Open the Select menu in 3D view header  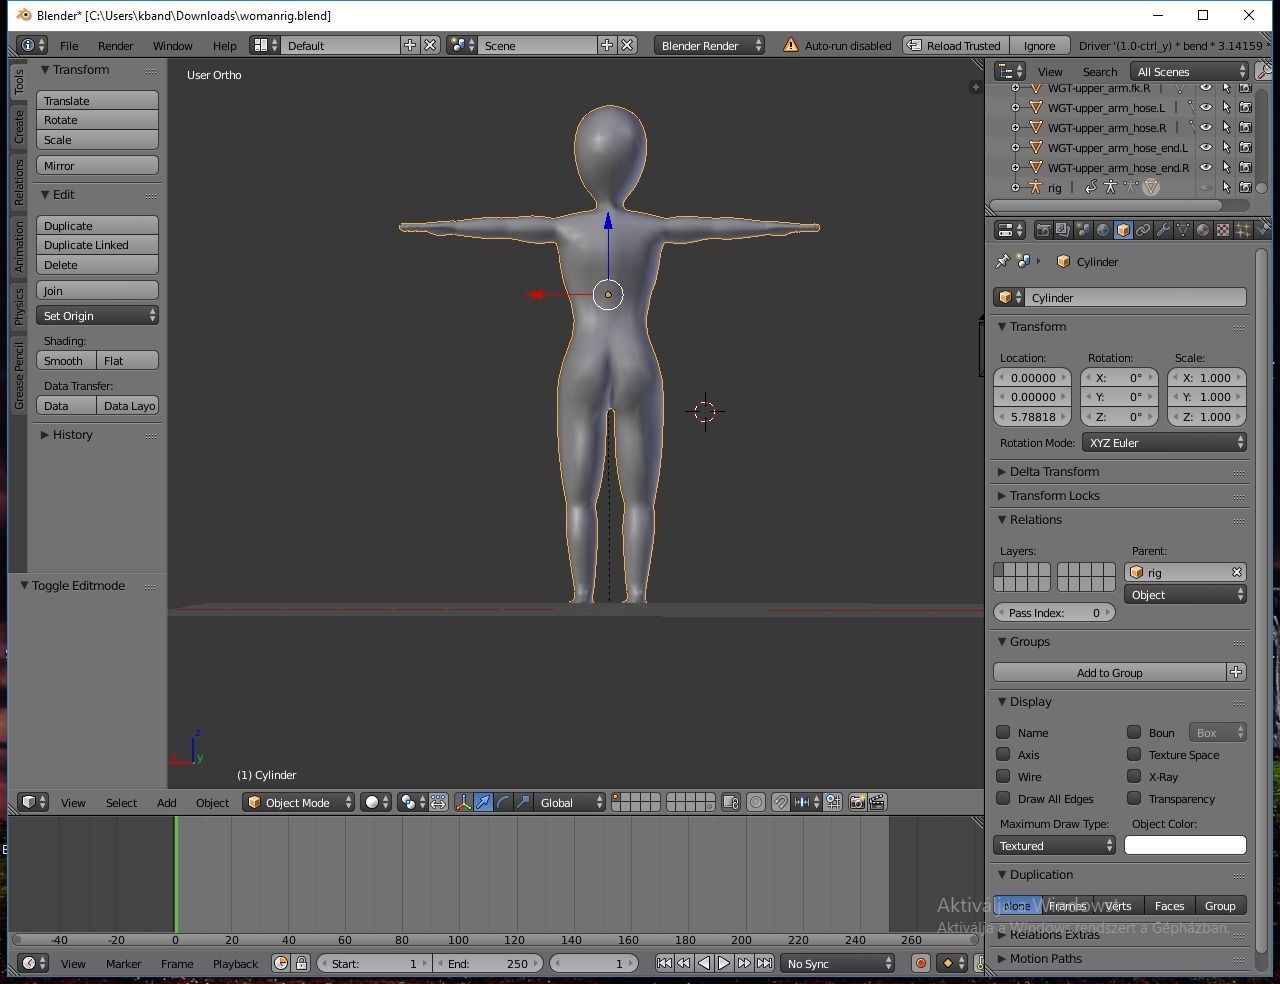click(x=121, y=802)
